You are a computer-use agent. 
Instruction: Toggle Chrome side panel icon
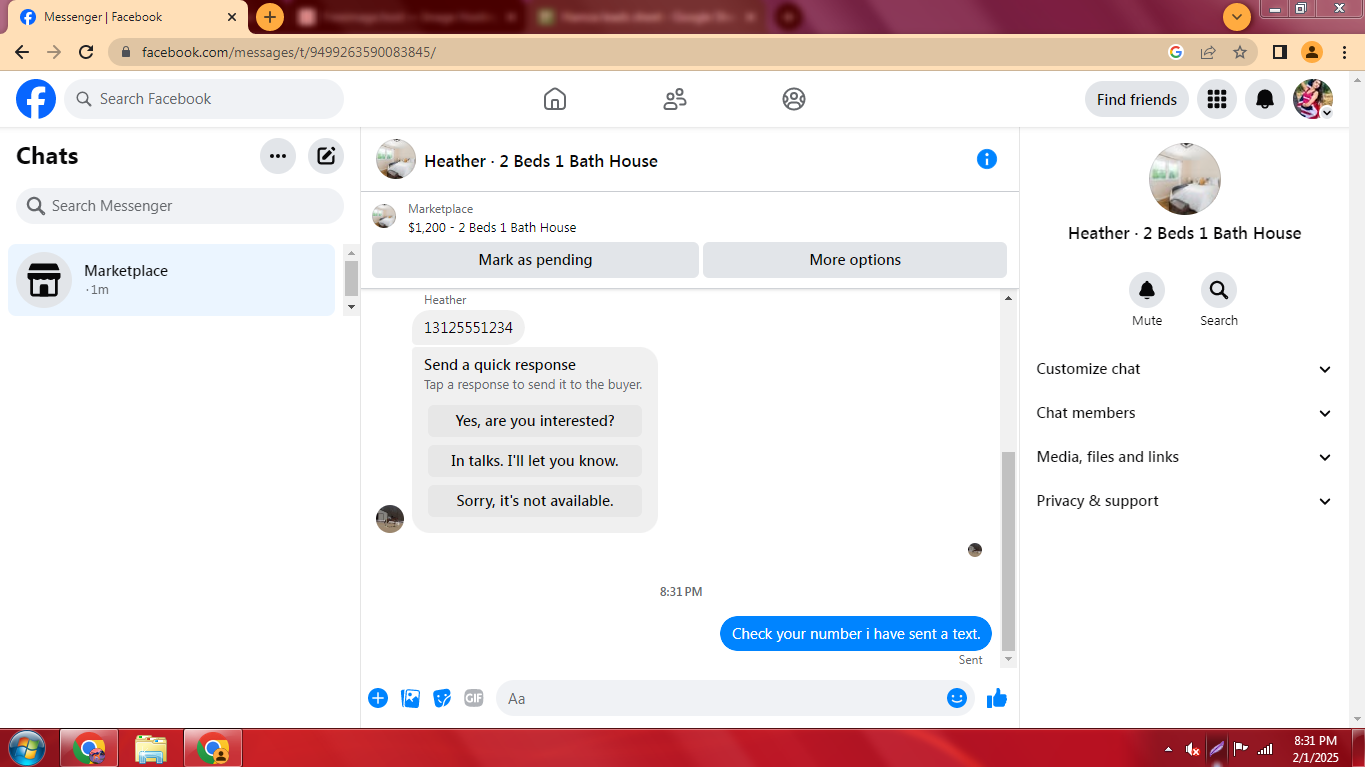coord(1279,52)
